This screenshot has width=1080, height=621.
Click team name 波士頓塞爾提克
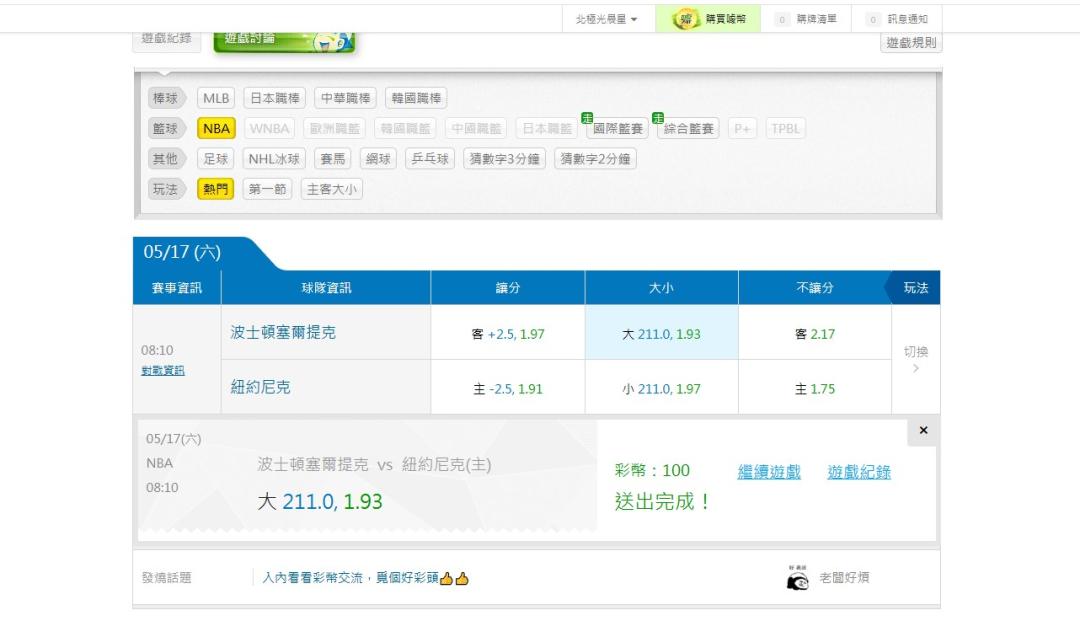click(x=283, y=333)
